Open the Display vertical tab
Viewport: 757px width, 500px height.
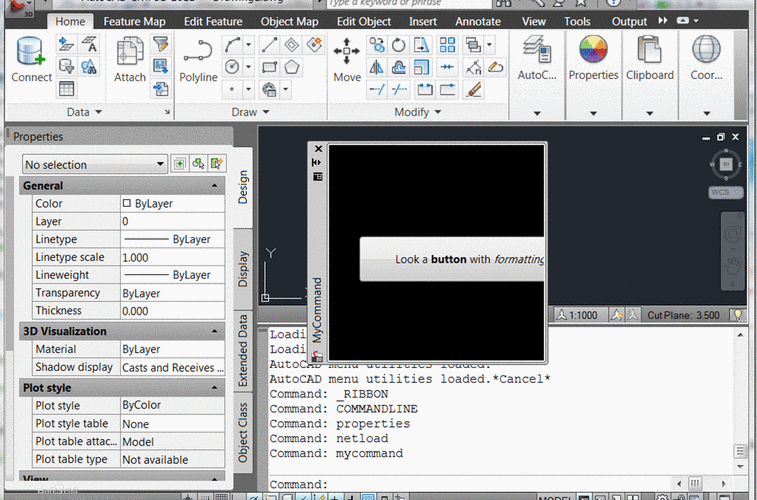click(x=243, y=270)
